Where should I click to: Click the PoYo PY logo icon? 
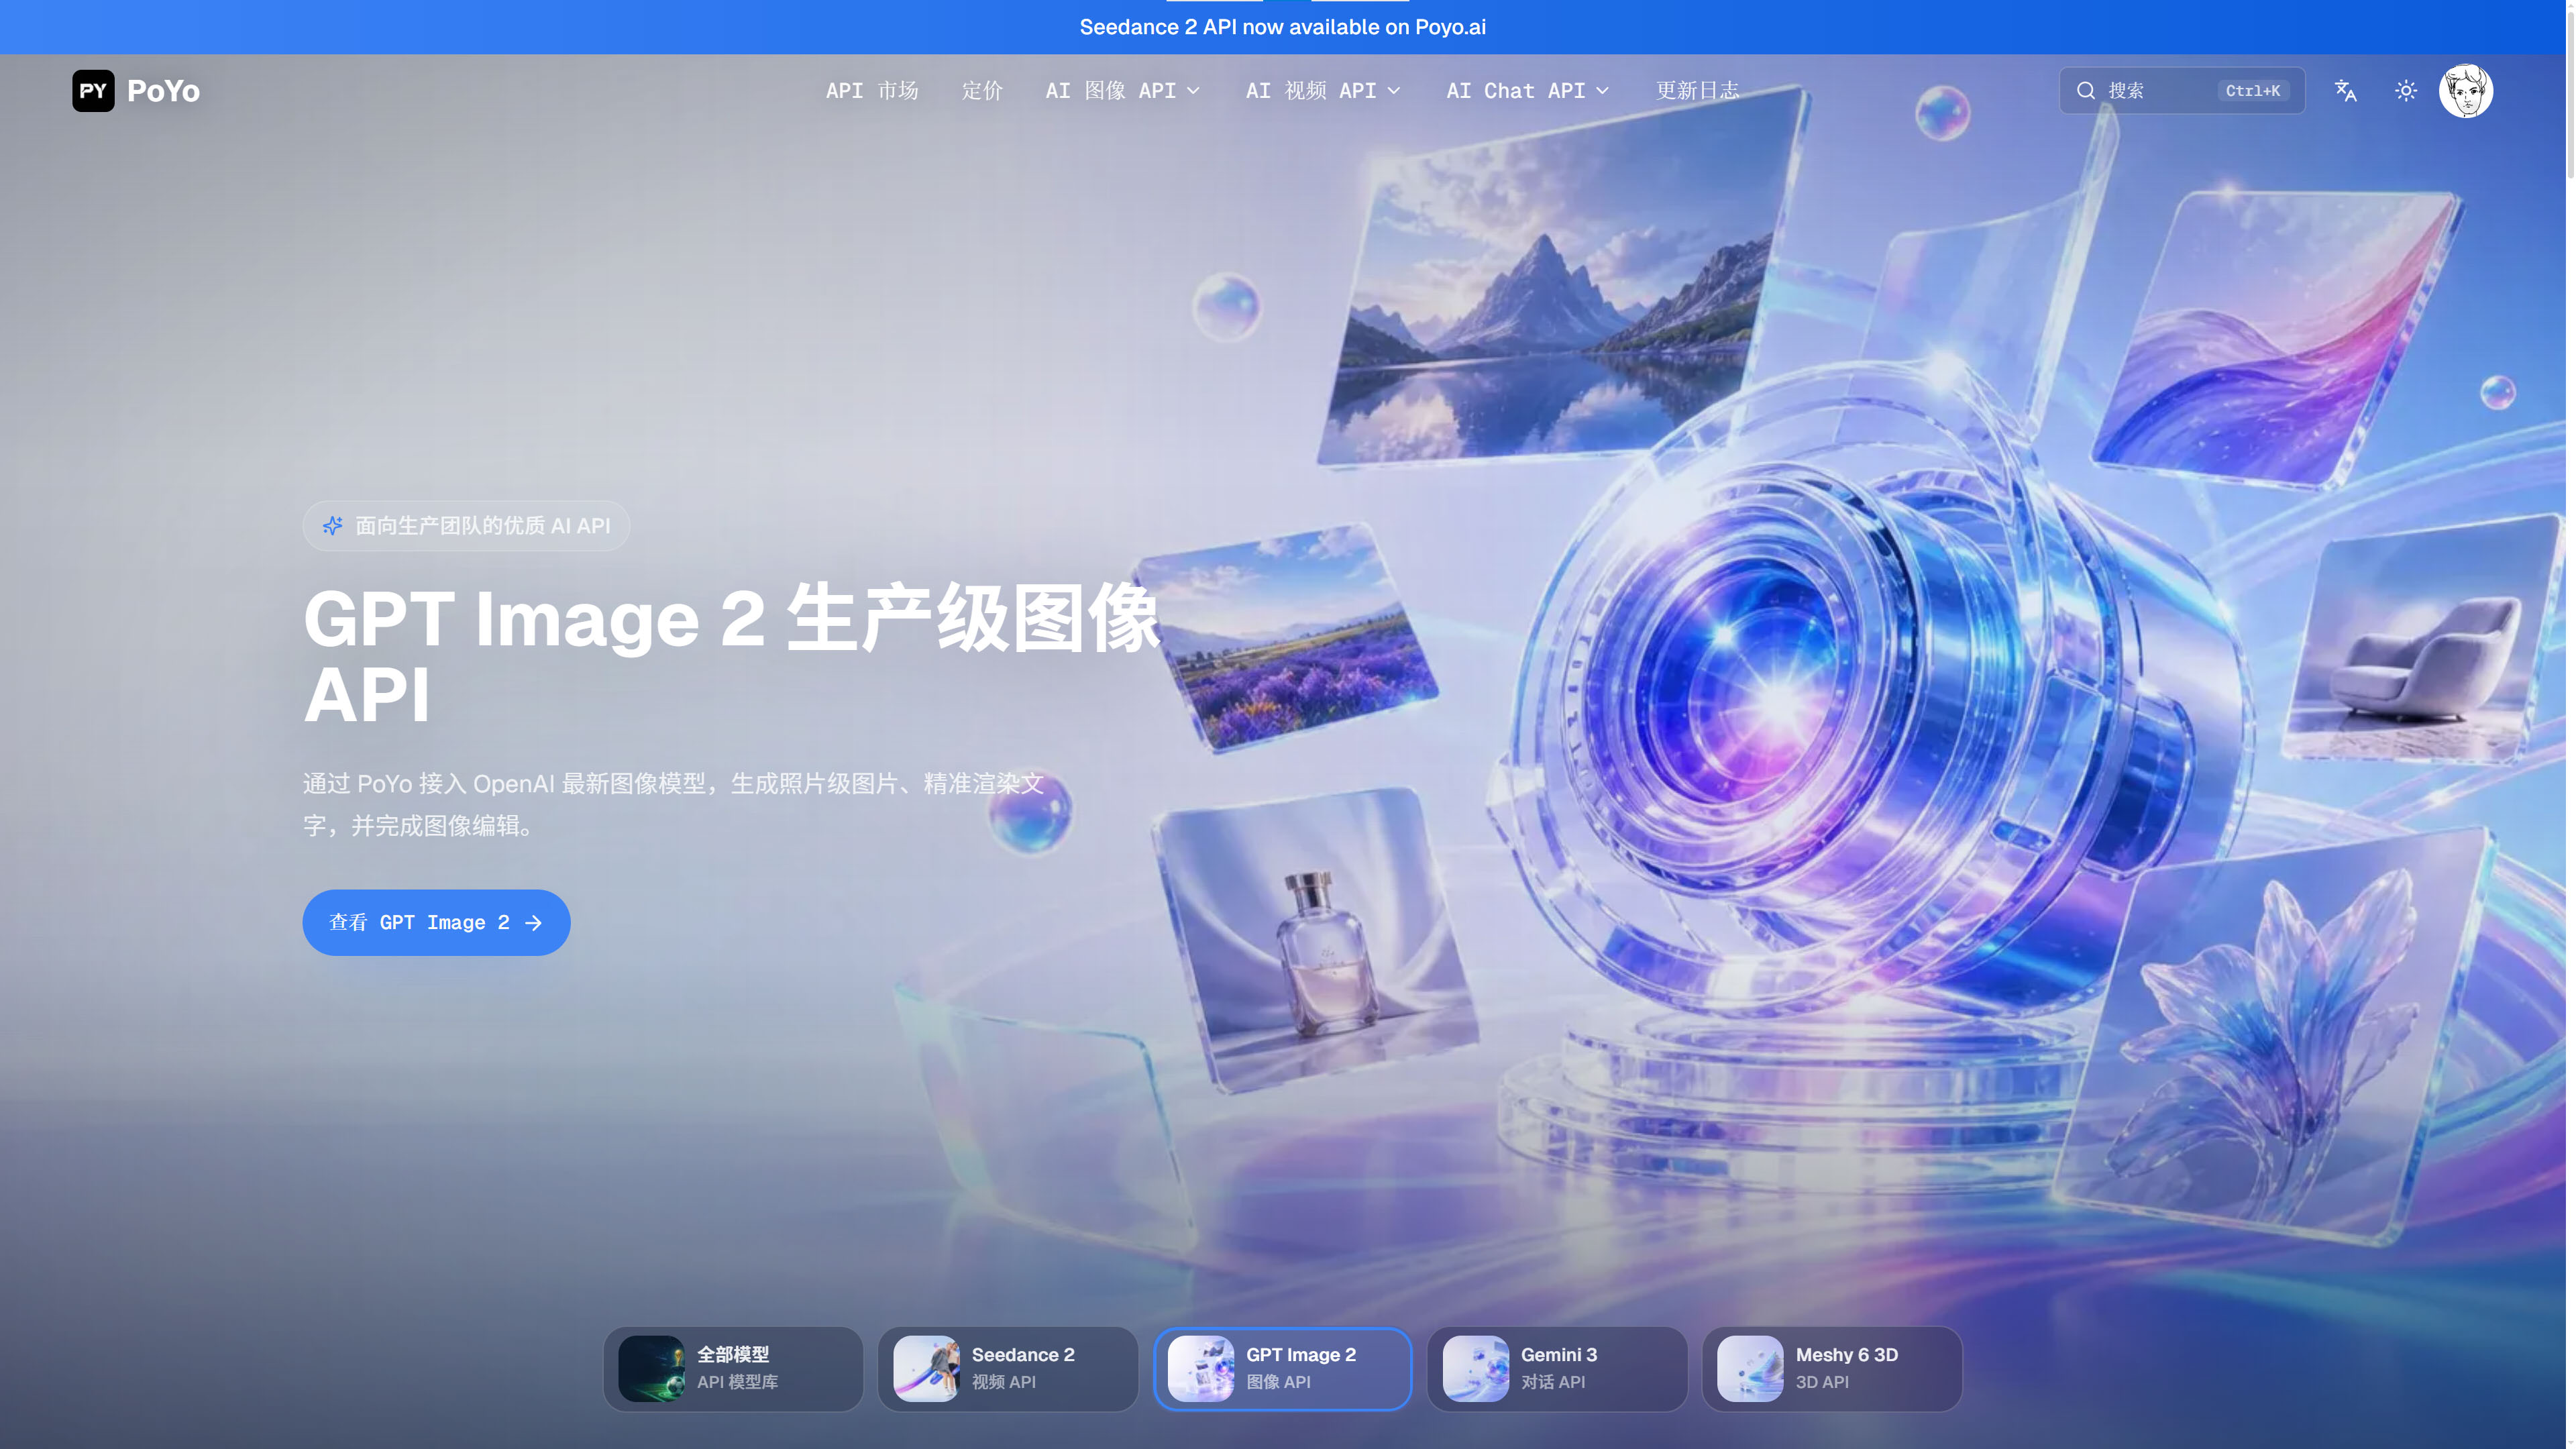(93, 91)
